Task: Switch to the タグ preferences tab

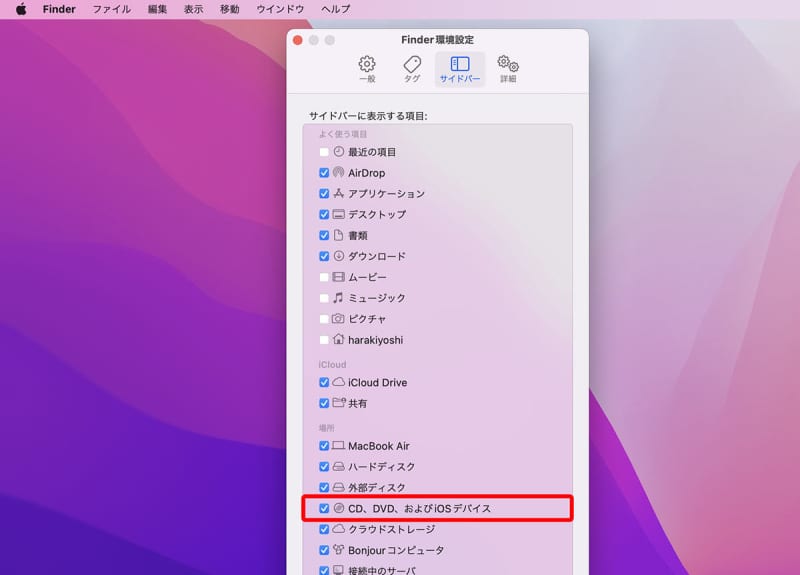Action: (x=412, y=69)
